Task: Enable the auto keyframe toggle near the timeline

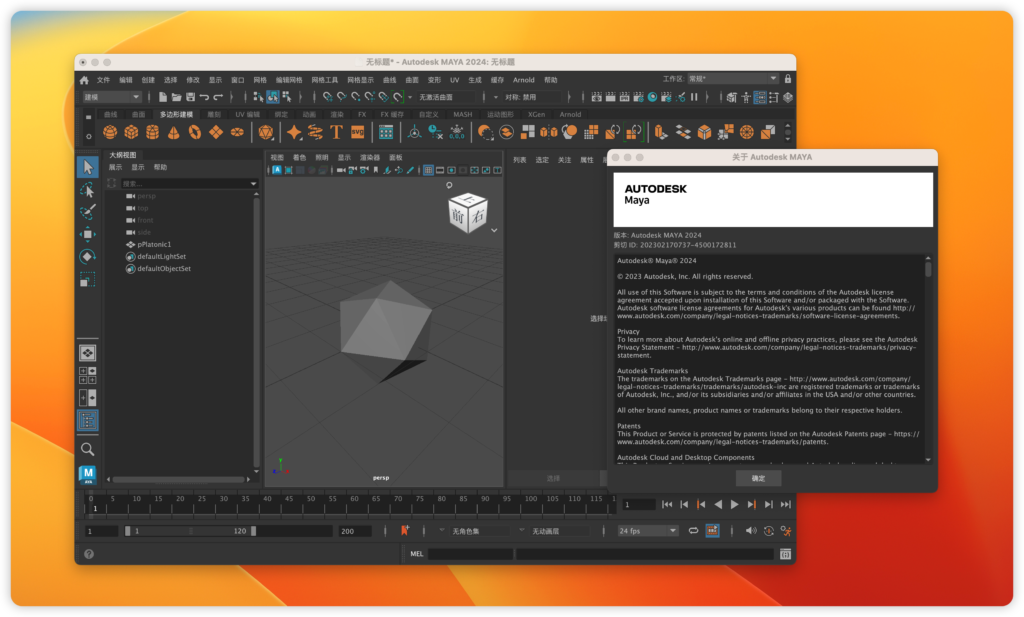Action: pos(406,531)
